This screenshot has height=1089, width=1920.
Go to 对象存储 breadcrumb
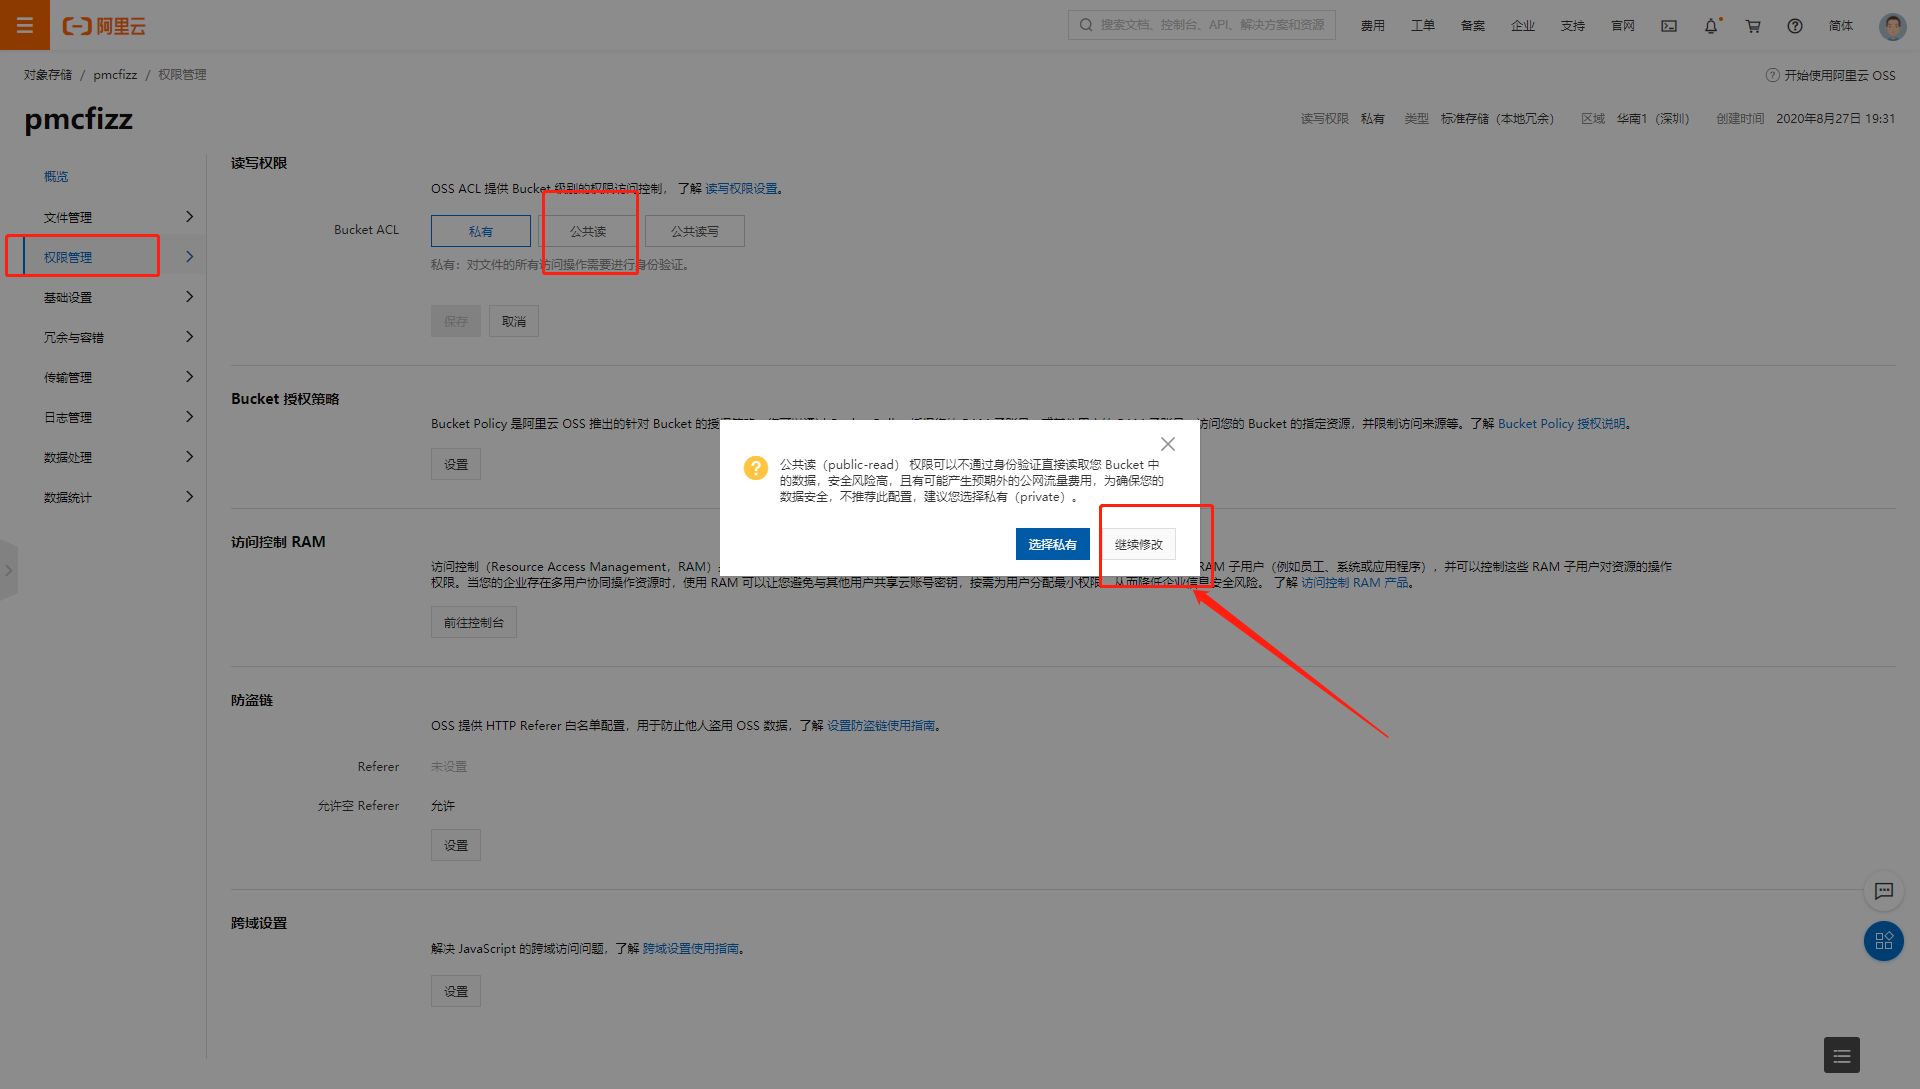48,74
